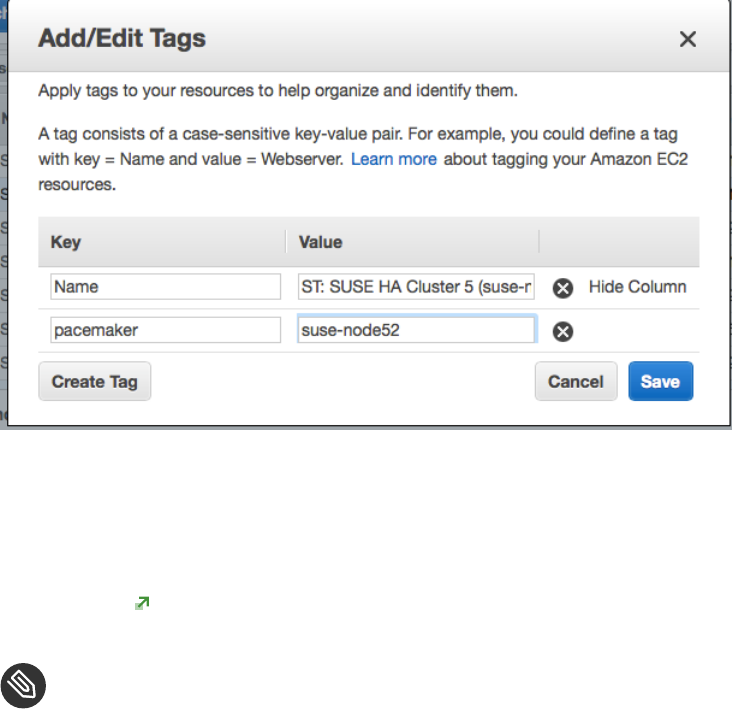The width and height of the screenshot is (732, 709).
Task: Remove the Name tag row
Action: 563,288
